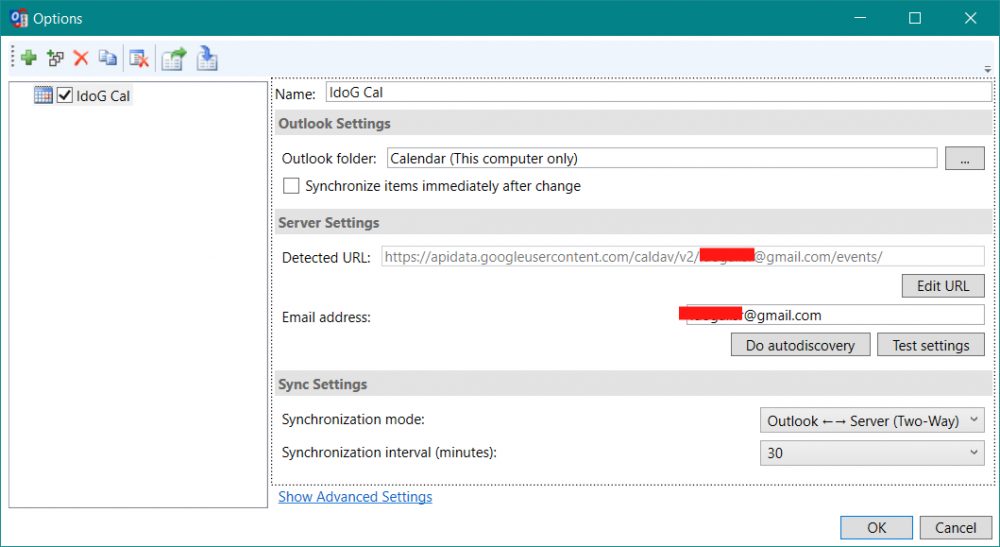Copy the selected profile
This screenshot has width=1000, height=547.
point(108,58)
